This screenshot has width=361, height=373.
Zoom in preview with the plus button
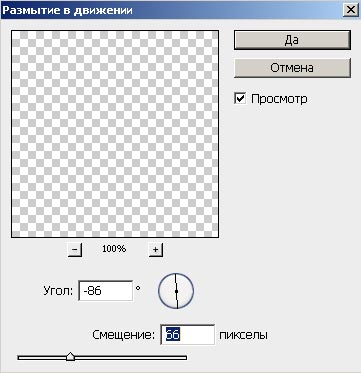[156, 250]
